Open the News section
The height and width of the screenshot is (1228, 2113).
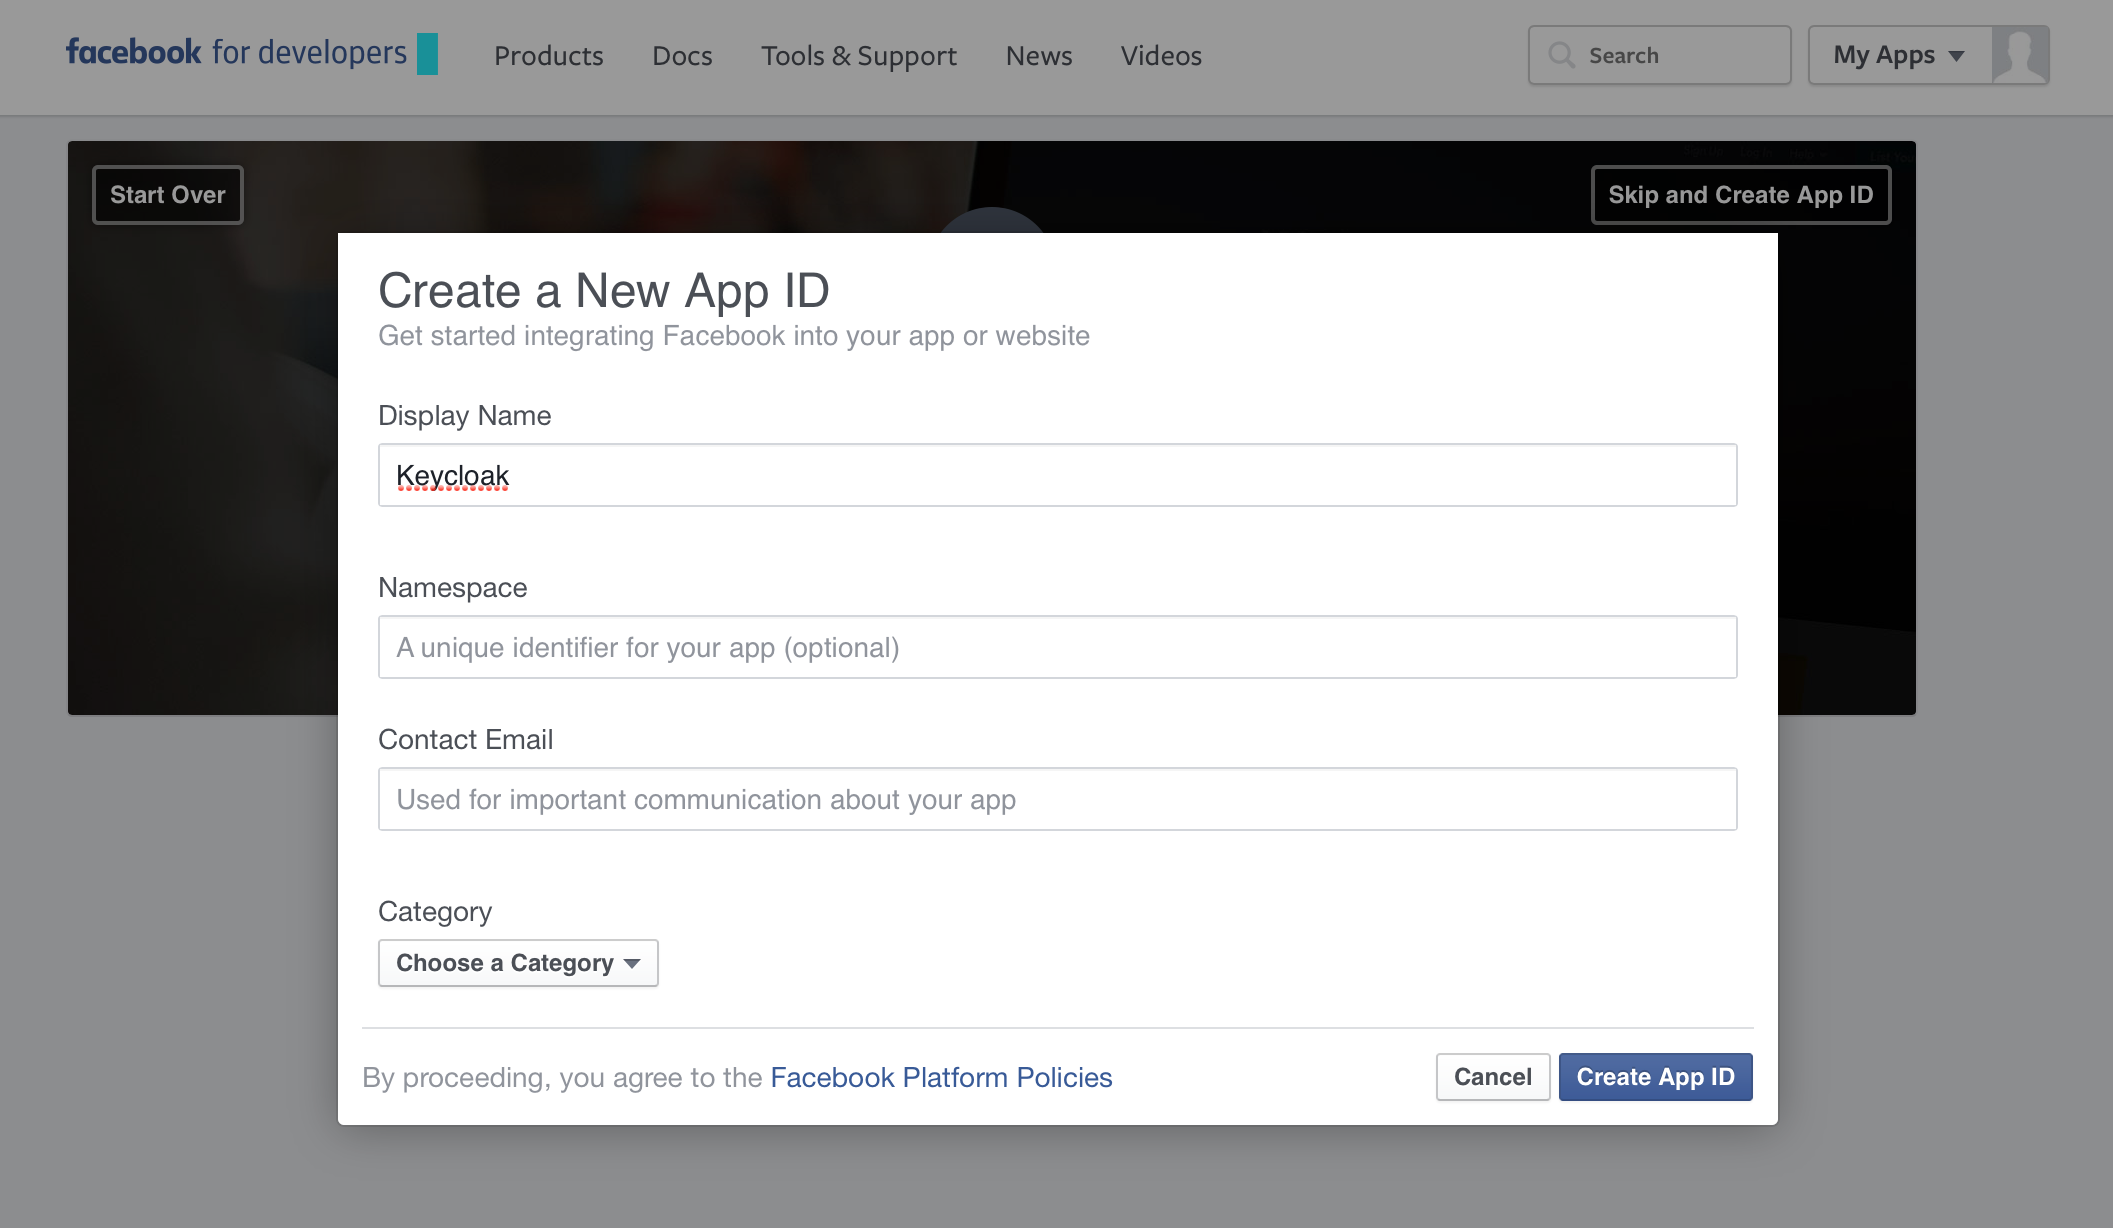(x=1038, y=56)
